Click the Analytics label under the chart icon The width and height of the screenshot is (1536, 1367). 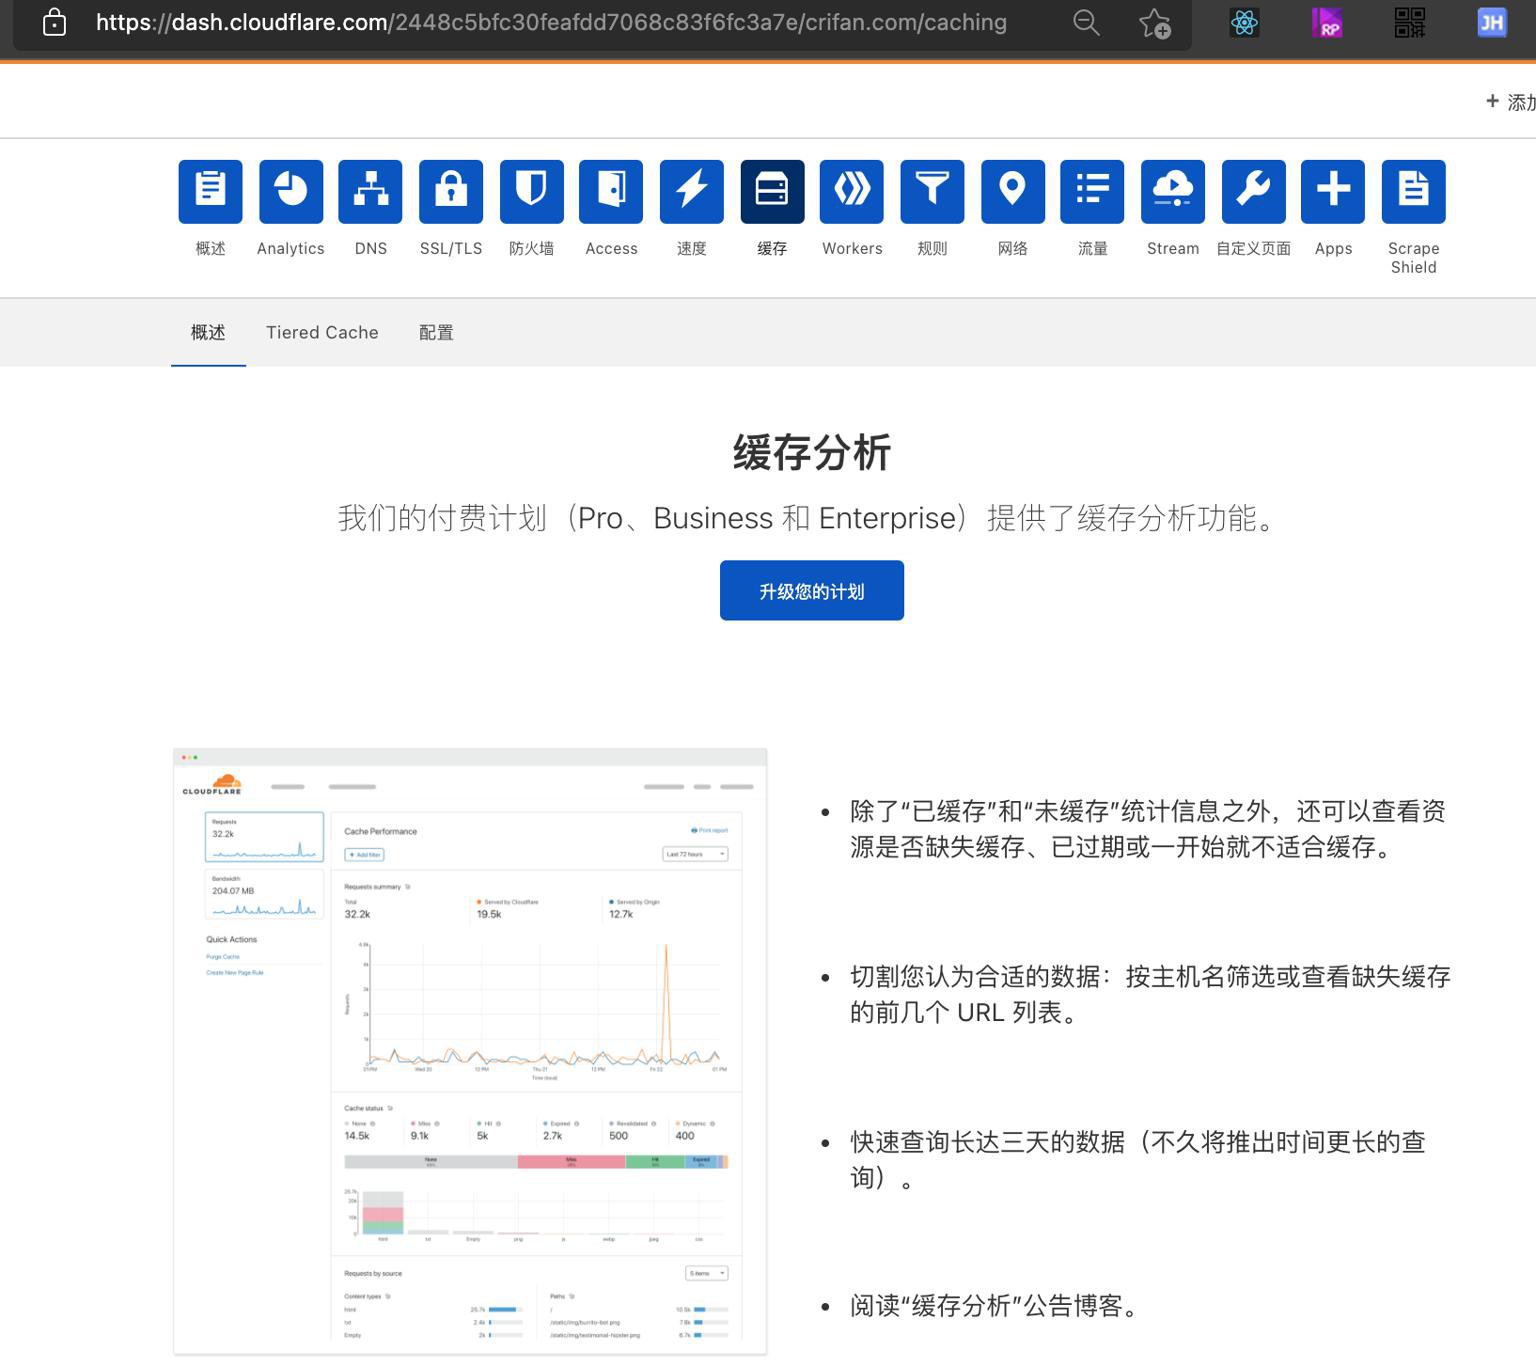coord(291,248)
